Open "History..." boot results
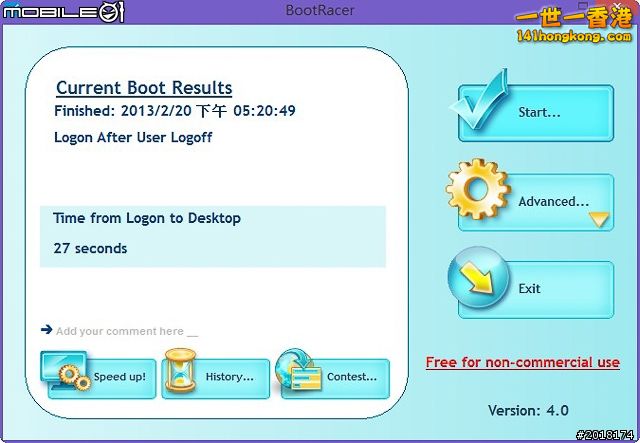640x443 pixels. [x=229, y=378]
